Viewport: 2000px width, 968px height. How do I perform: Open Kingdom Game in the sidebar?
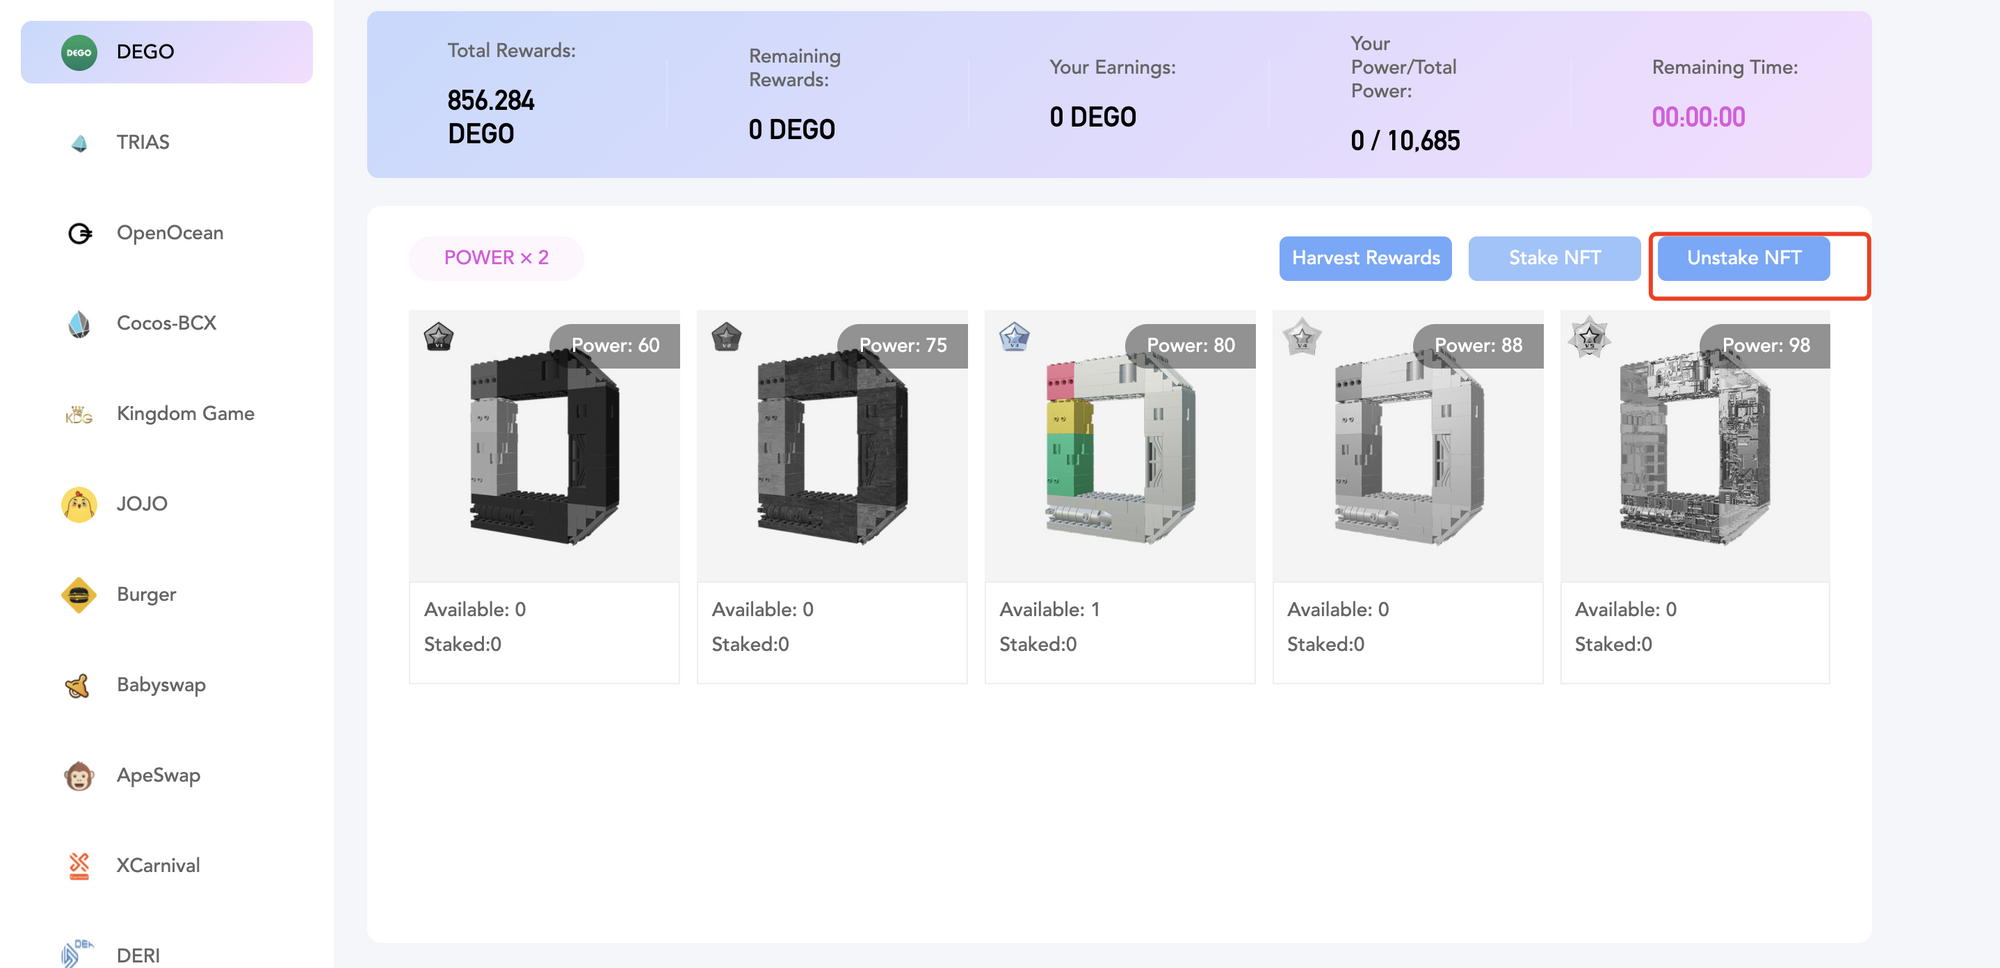click(185, 414)
